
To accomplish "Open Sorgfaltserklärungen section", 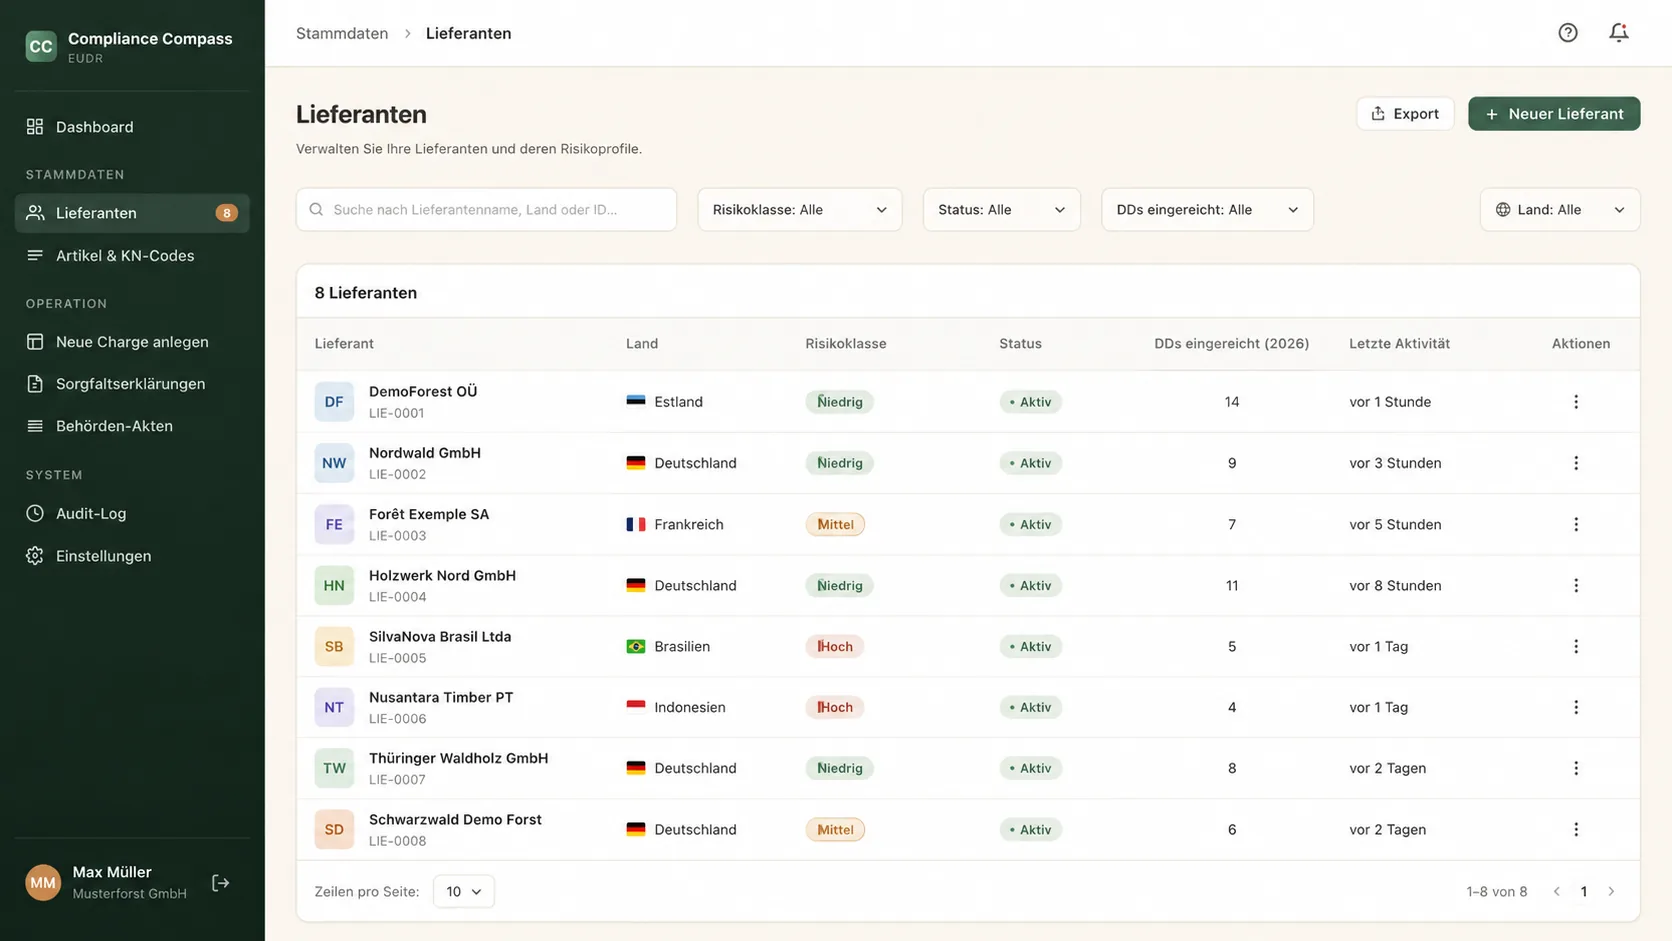I will [132, 384].
